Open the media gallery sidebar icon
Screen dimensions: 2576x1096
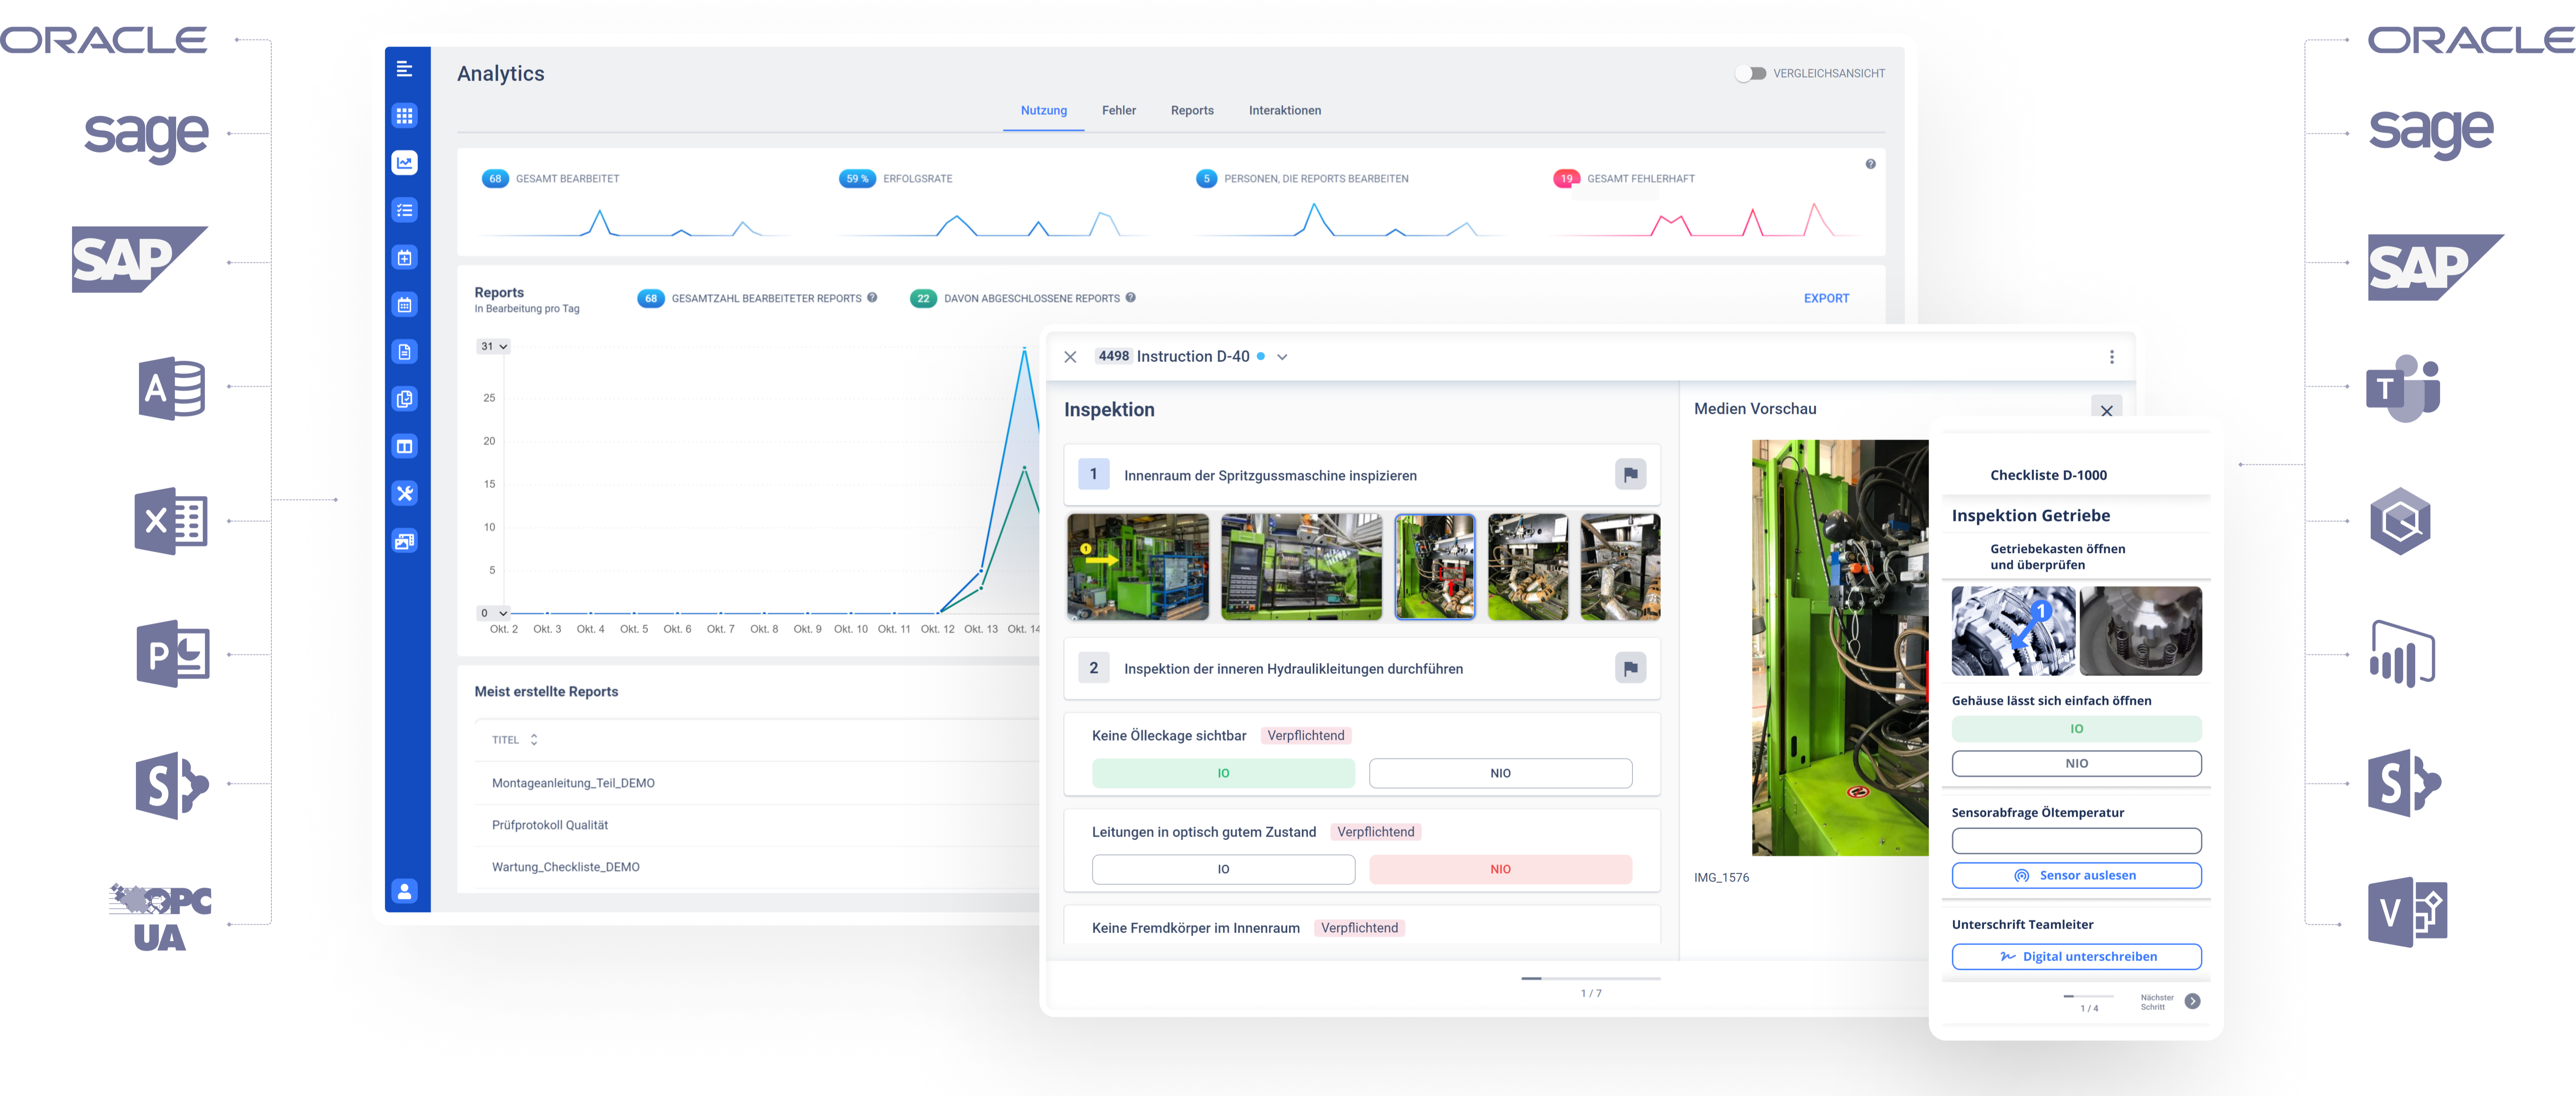(x=404, y=541)
